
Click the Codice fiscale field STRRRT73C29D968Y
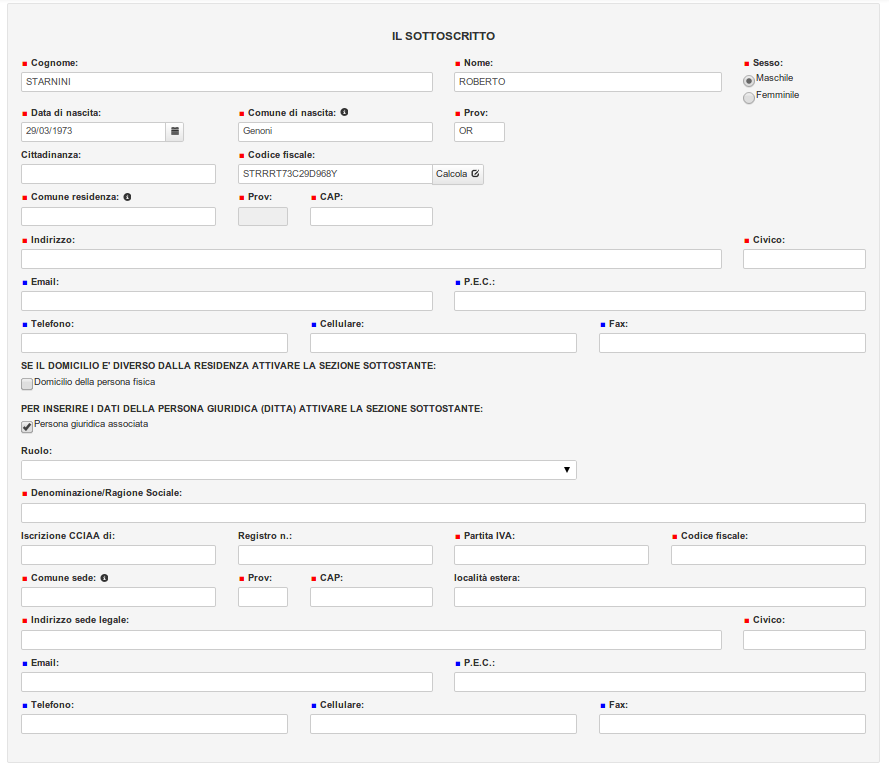[335, 174]
